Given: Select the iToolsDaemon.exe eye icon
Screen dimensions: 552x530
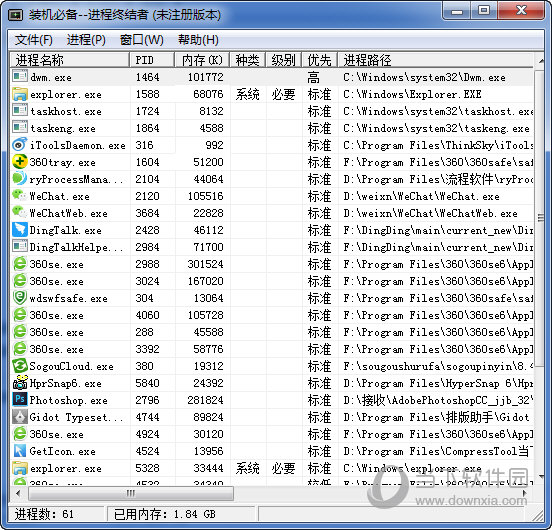Looking at the screenshot, I should [20, 145].
